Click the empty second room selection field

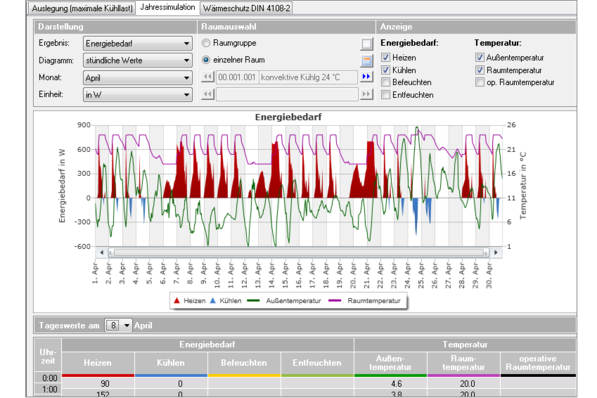(287, 94)
